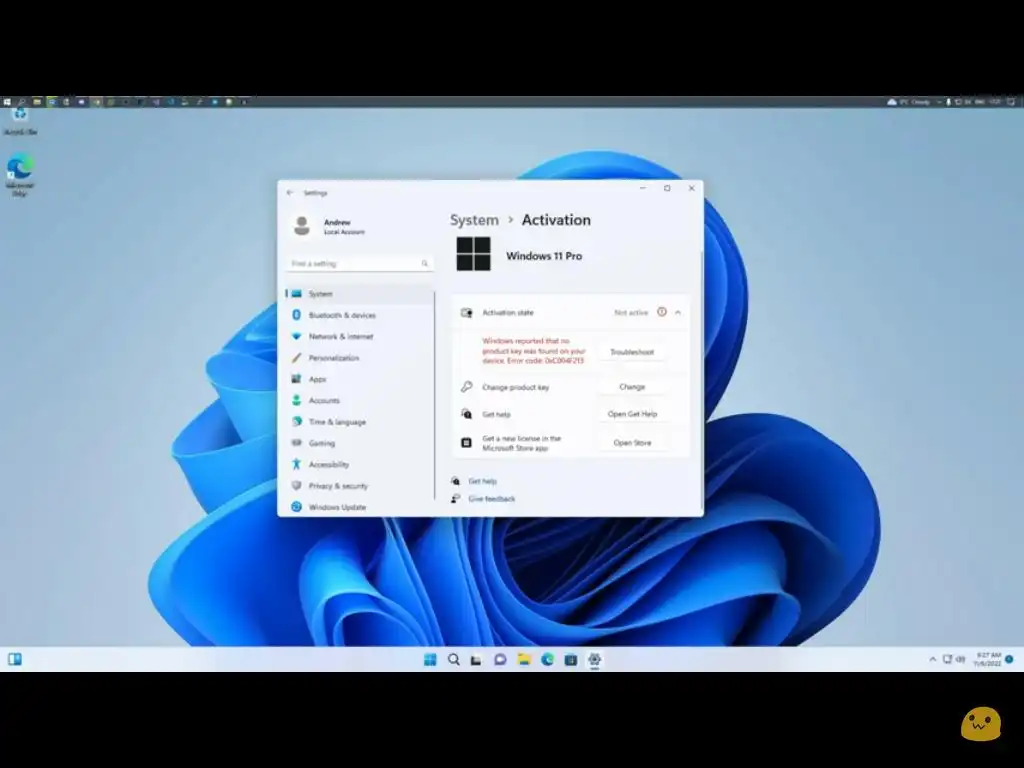Viewport: 1024px width, 768px height.
Task: Open File Explorer from the taskbar
Action: pyautogui.click(x=524, y=660)
